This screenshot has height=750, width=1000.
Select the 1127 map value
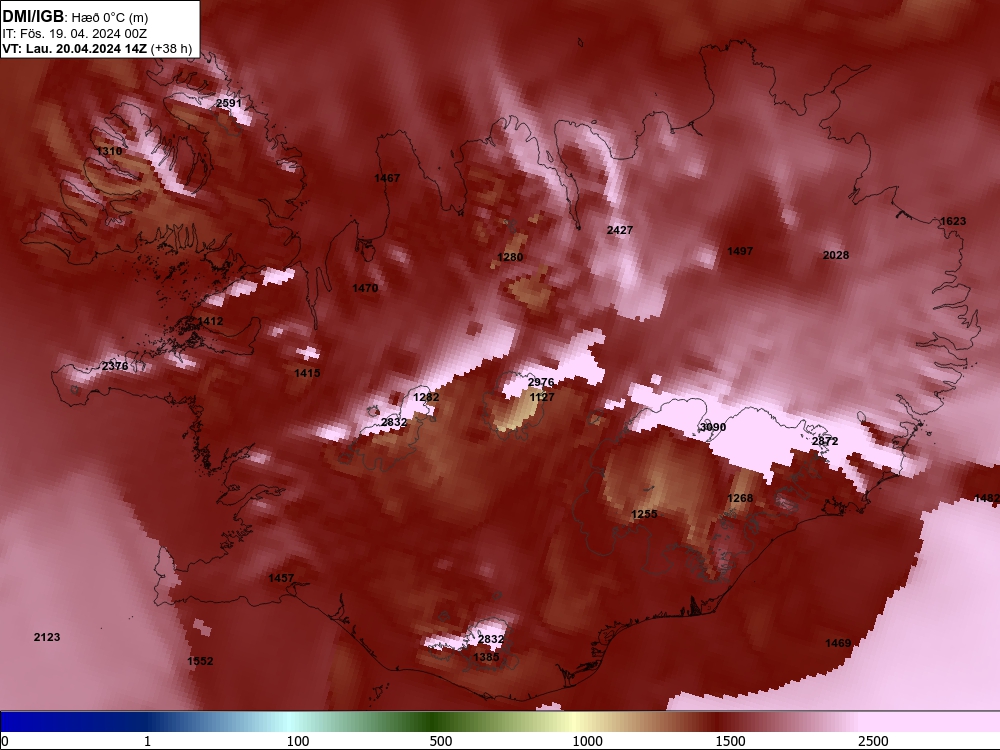(542, 397)
